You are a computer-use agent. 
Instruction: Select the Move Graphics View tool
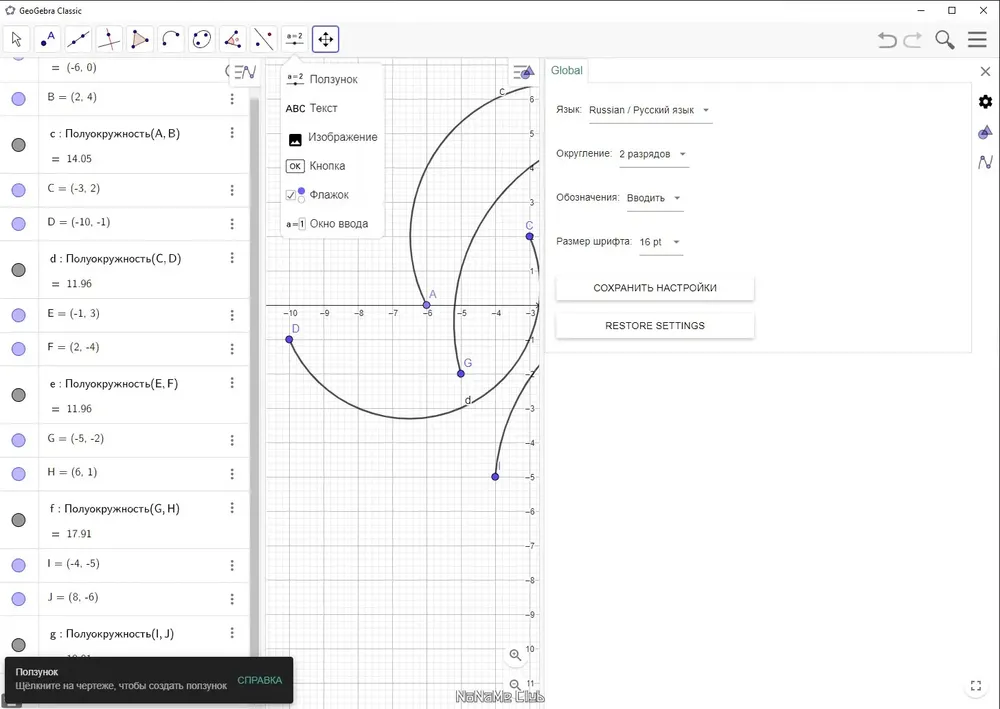tap(325, 40)
